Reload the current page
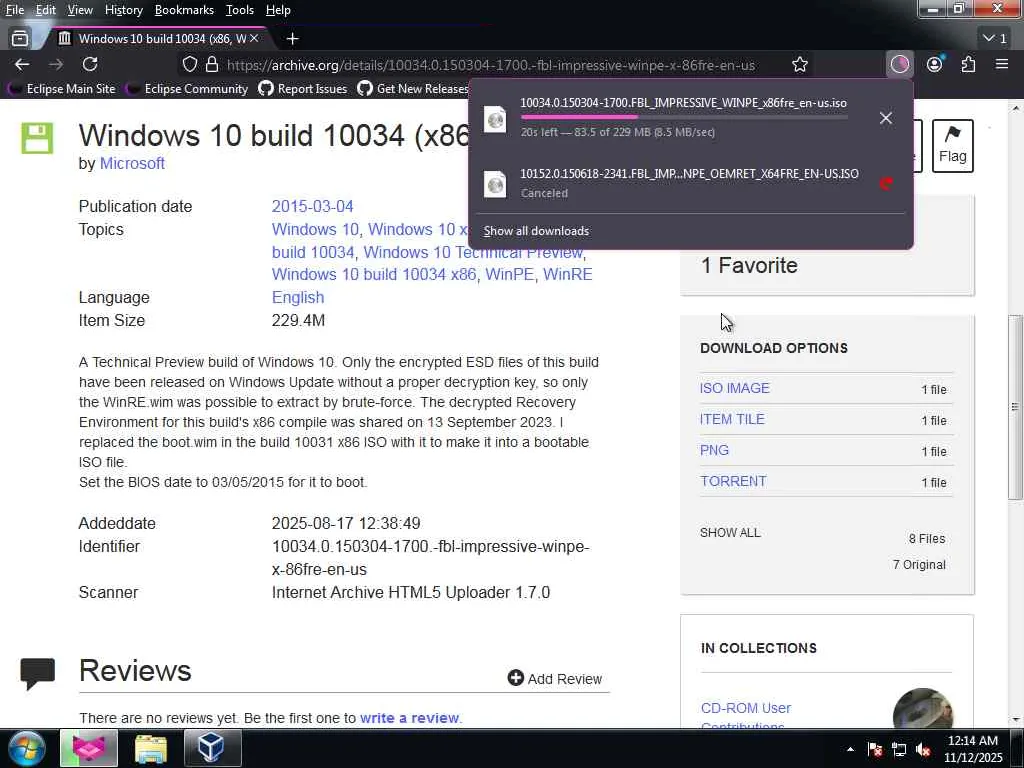The image size is (1024, 768). point(90,65)
